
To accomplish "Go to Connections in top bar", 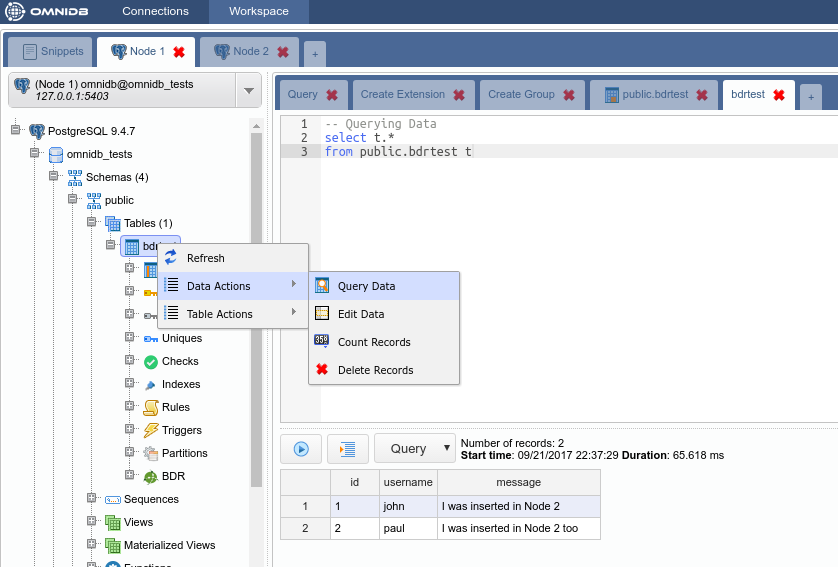I will [155, 12].
